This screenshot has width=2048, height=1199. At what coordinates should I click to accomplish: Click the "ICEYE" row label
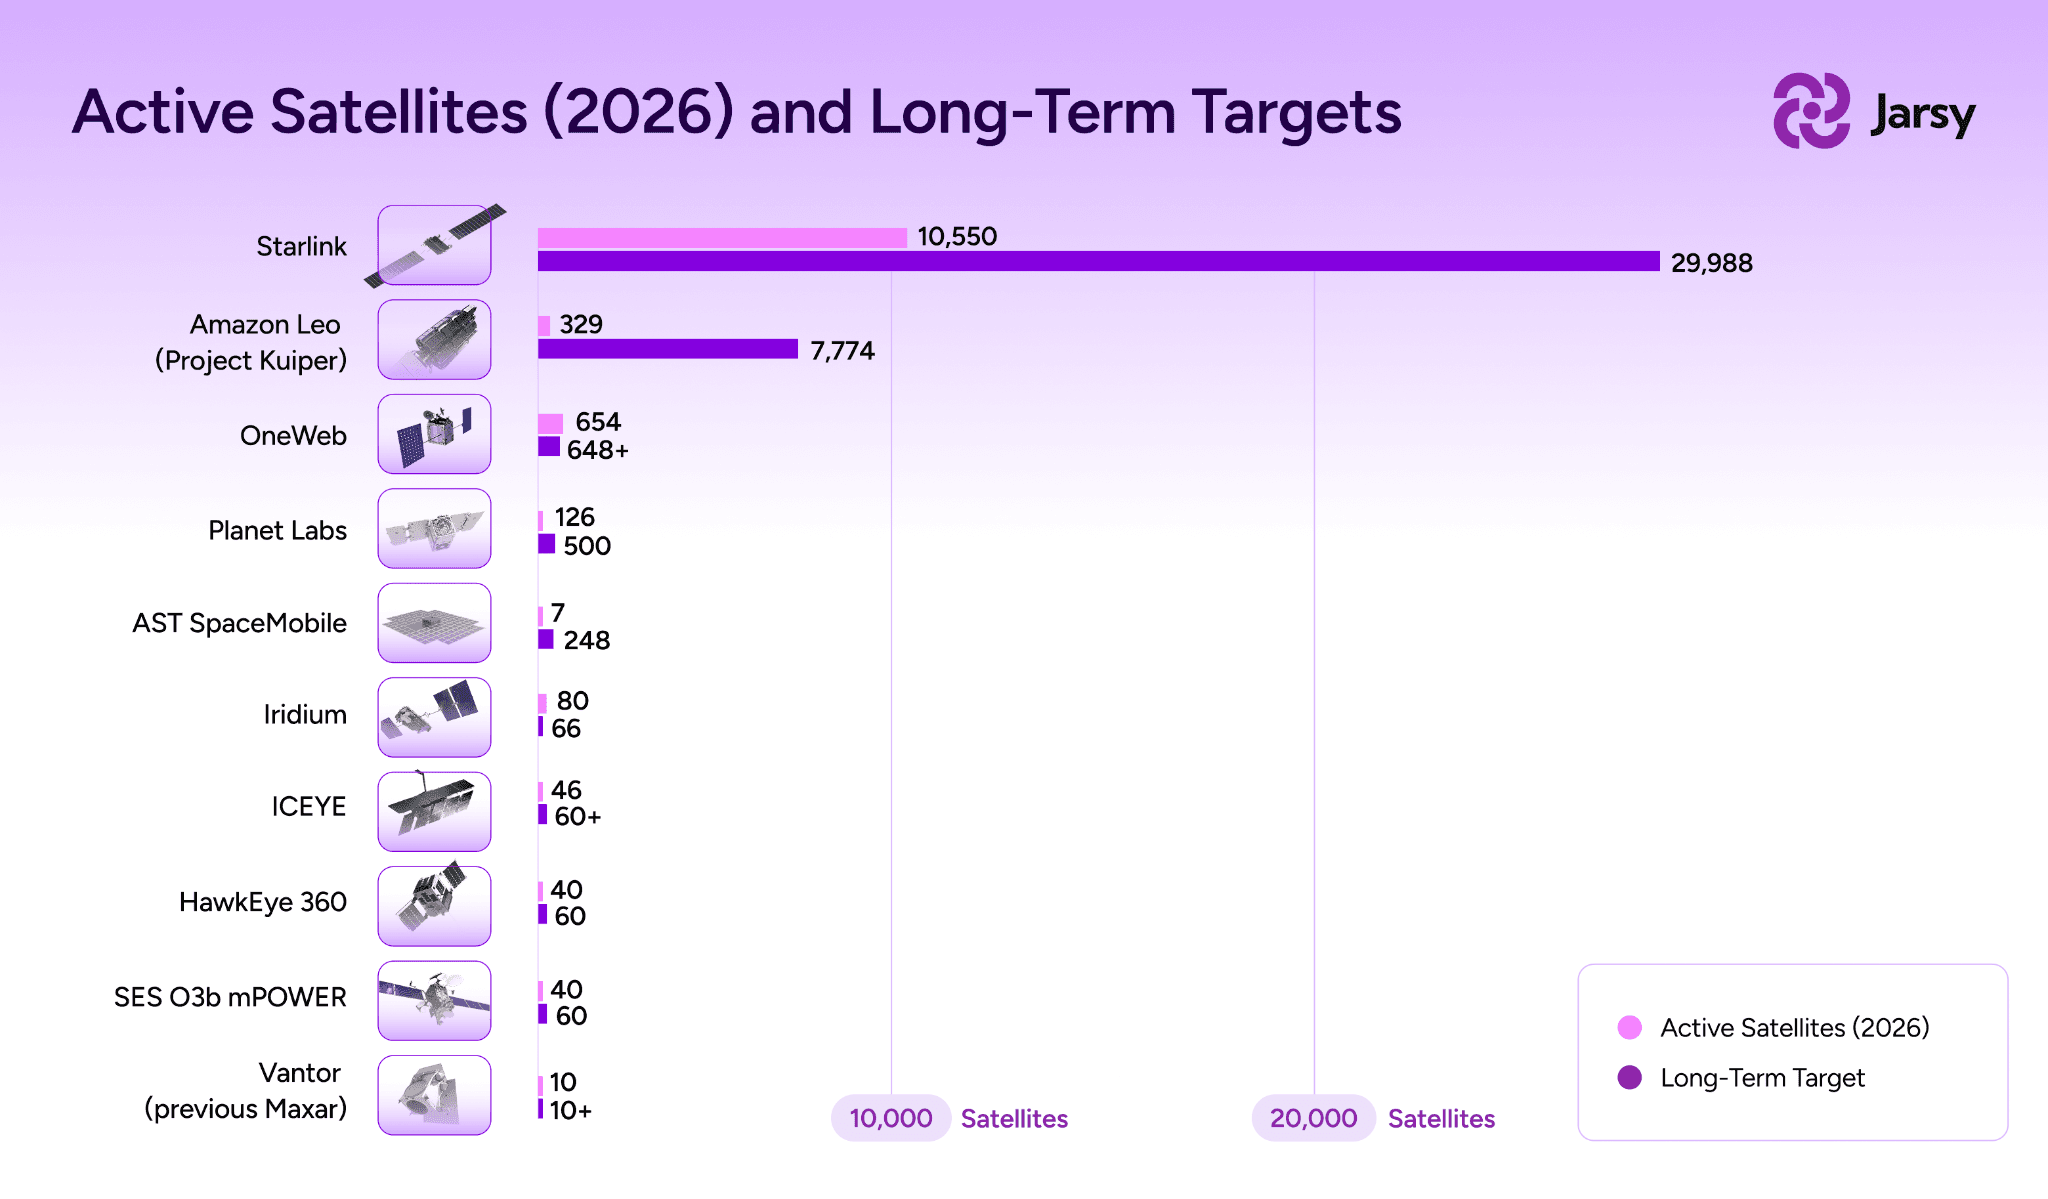[309, 806]
